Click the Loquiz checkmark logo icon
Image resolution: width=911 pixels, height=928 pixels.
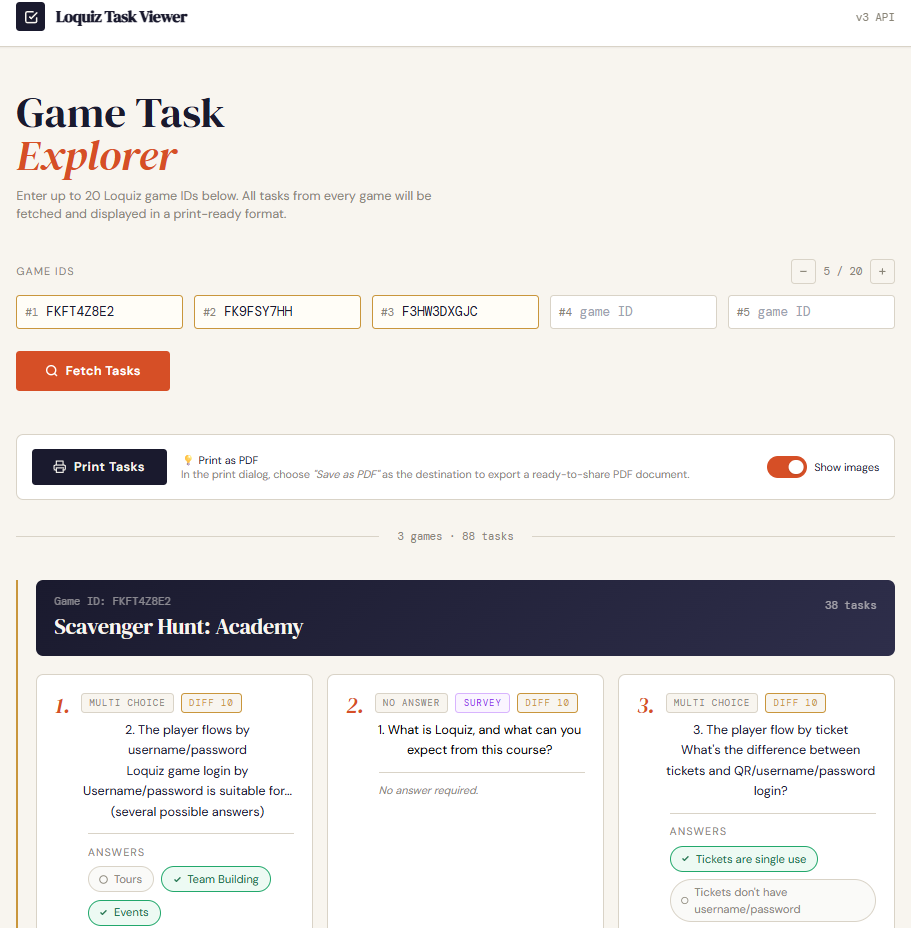coord(31,17)
